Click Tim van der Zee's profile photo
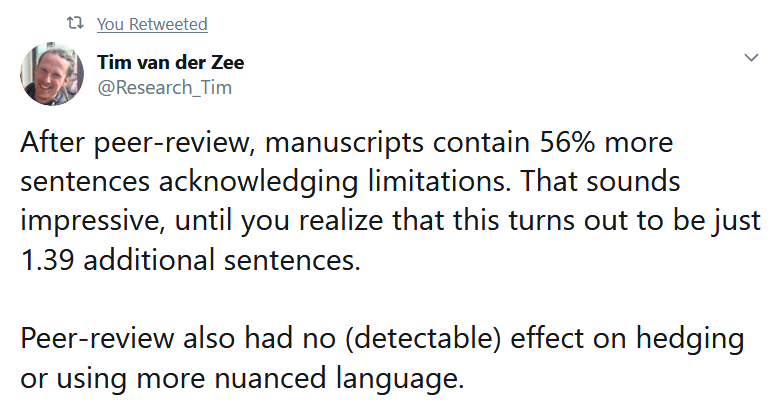 coord(52,75)
